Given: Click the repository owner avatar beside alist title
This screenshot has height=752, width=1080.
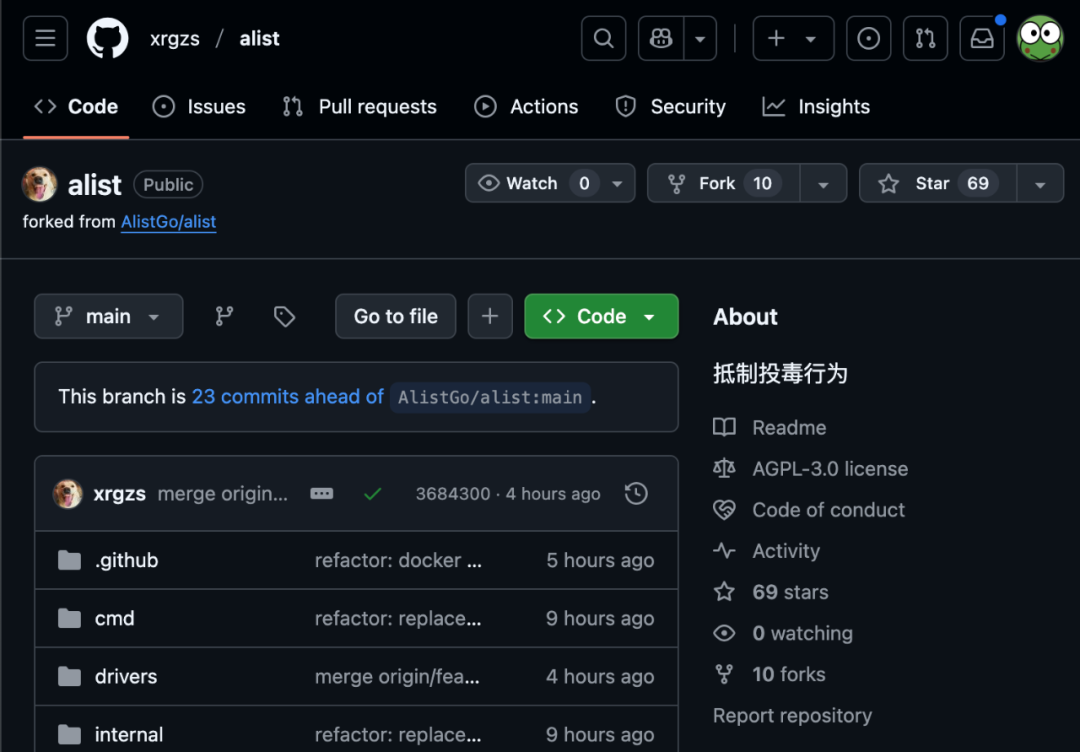Looking at the screenshot, I should click(39, 185).
